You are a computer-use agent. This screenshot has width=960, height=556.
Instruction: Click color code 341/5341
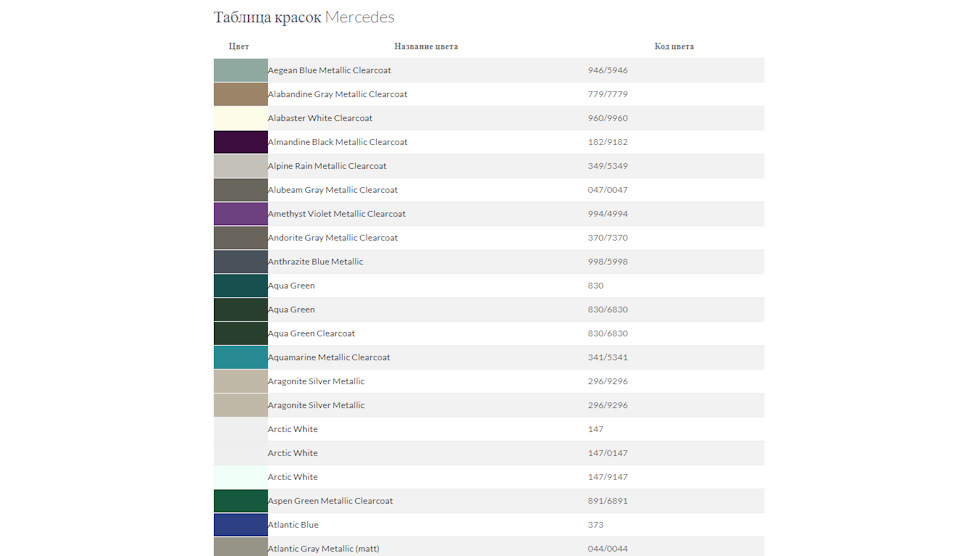(x=608, y=358)
